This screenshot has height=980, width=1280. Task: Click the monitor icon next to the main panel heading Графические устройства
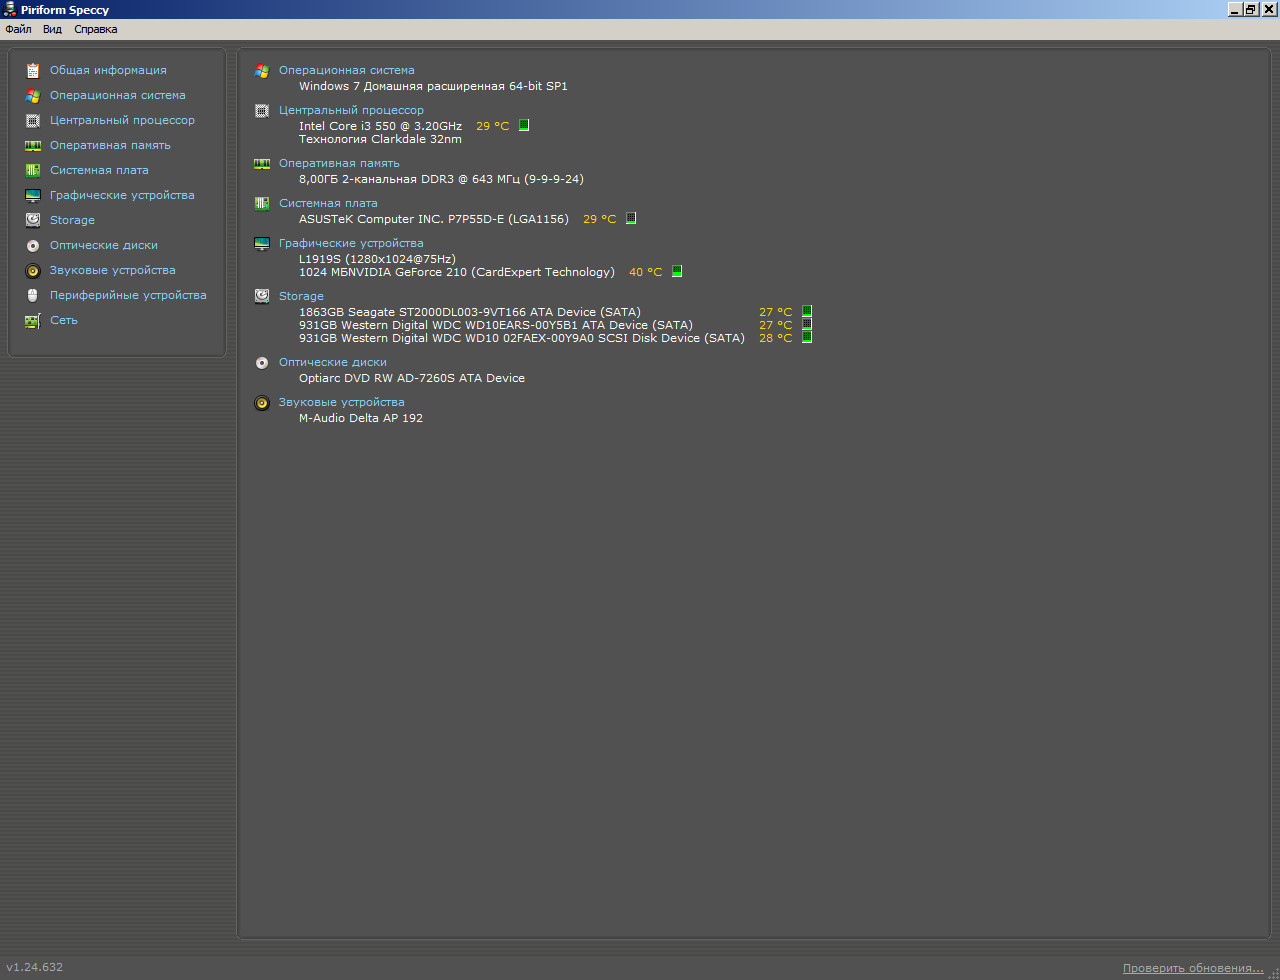262,243
